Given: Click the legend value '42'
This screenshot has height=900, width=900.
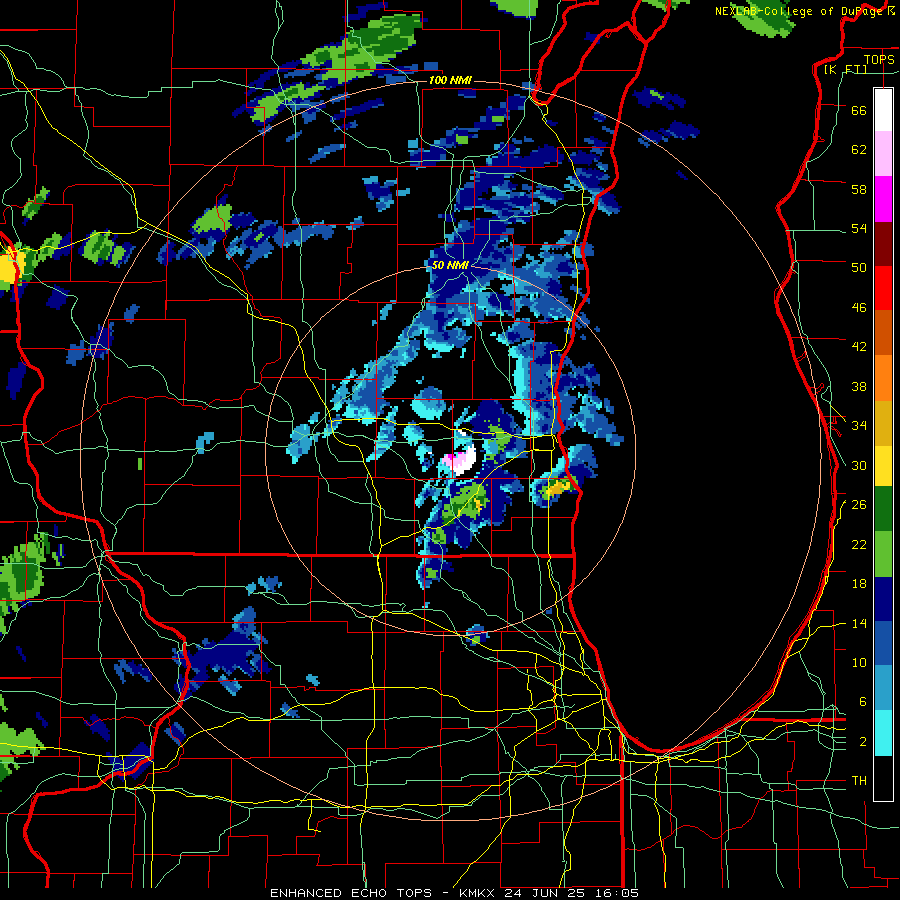Looking at the screenshot, I should click(859, 347).
